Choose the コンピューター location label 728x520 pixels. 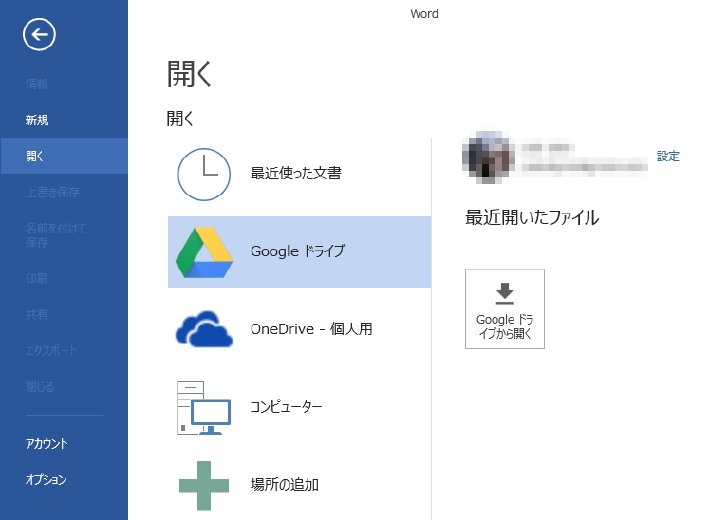pyautogui.click(x=286, y=407)
